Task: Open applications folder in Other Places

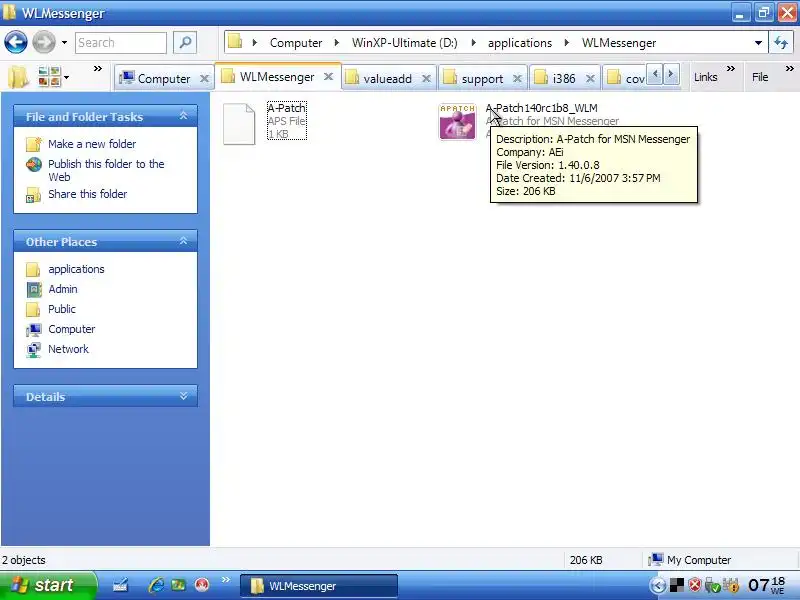Action: [76, 269]
